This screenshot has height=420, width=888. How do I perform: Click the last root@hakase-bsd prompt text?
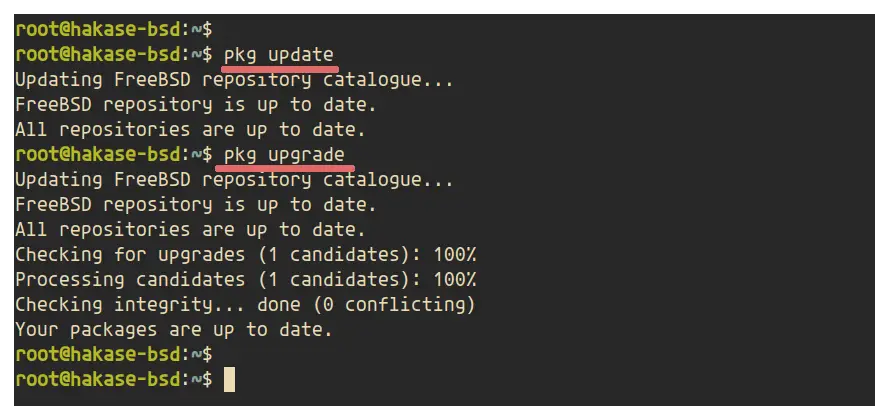114,379
